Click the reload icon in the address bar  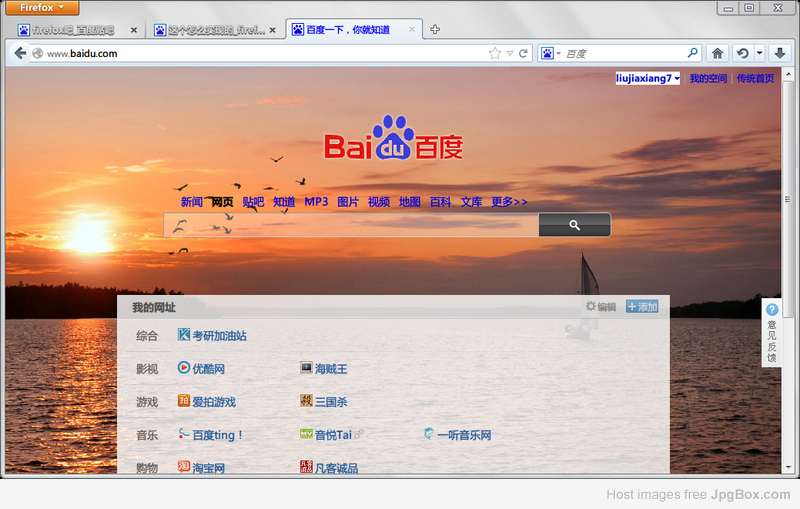[524, 53]
